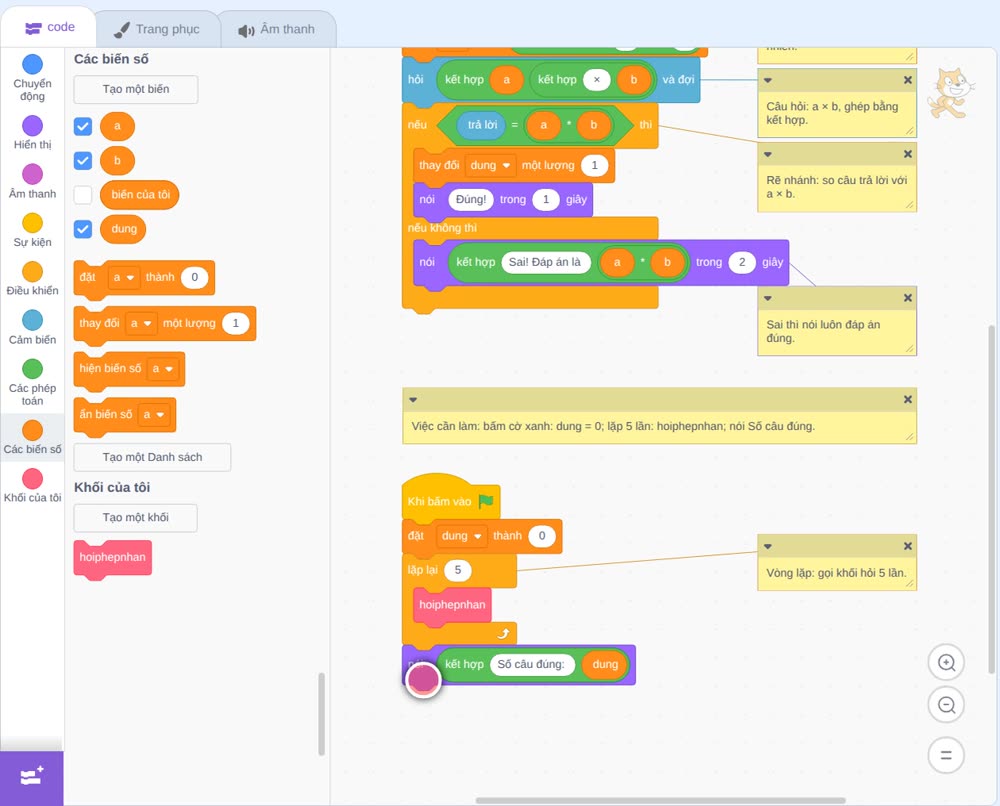Open 'dung' dropdown in workspace 'đặt … thành' block
The image size is (1000, 806).
tap(462, 536)
